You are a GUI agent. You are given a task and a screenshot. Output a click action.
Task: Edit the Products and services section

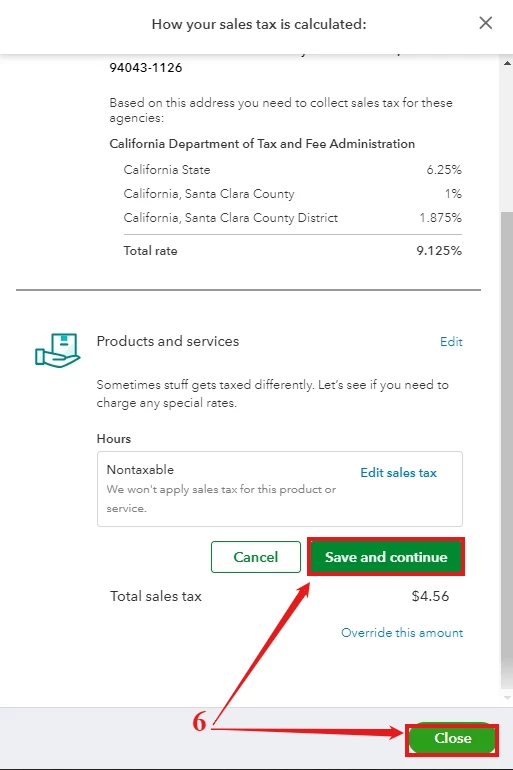[451, 342]
